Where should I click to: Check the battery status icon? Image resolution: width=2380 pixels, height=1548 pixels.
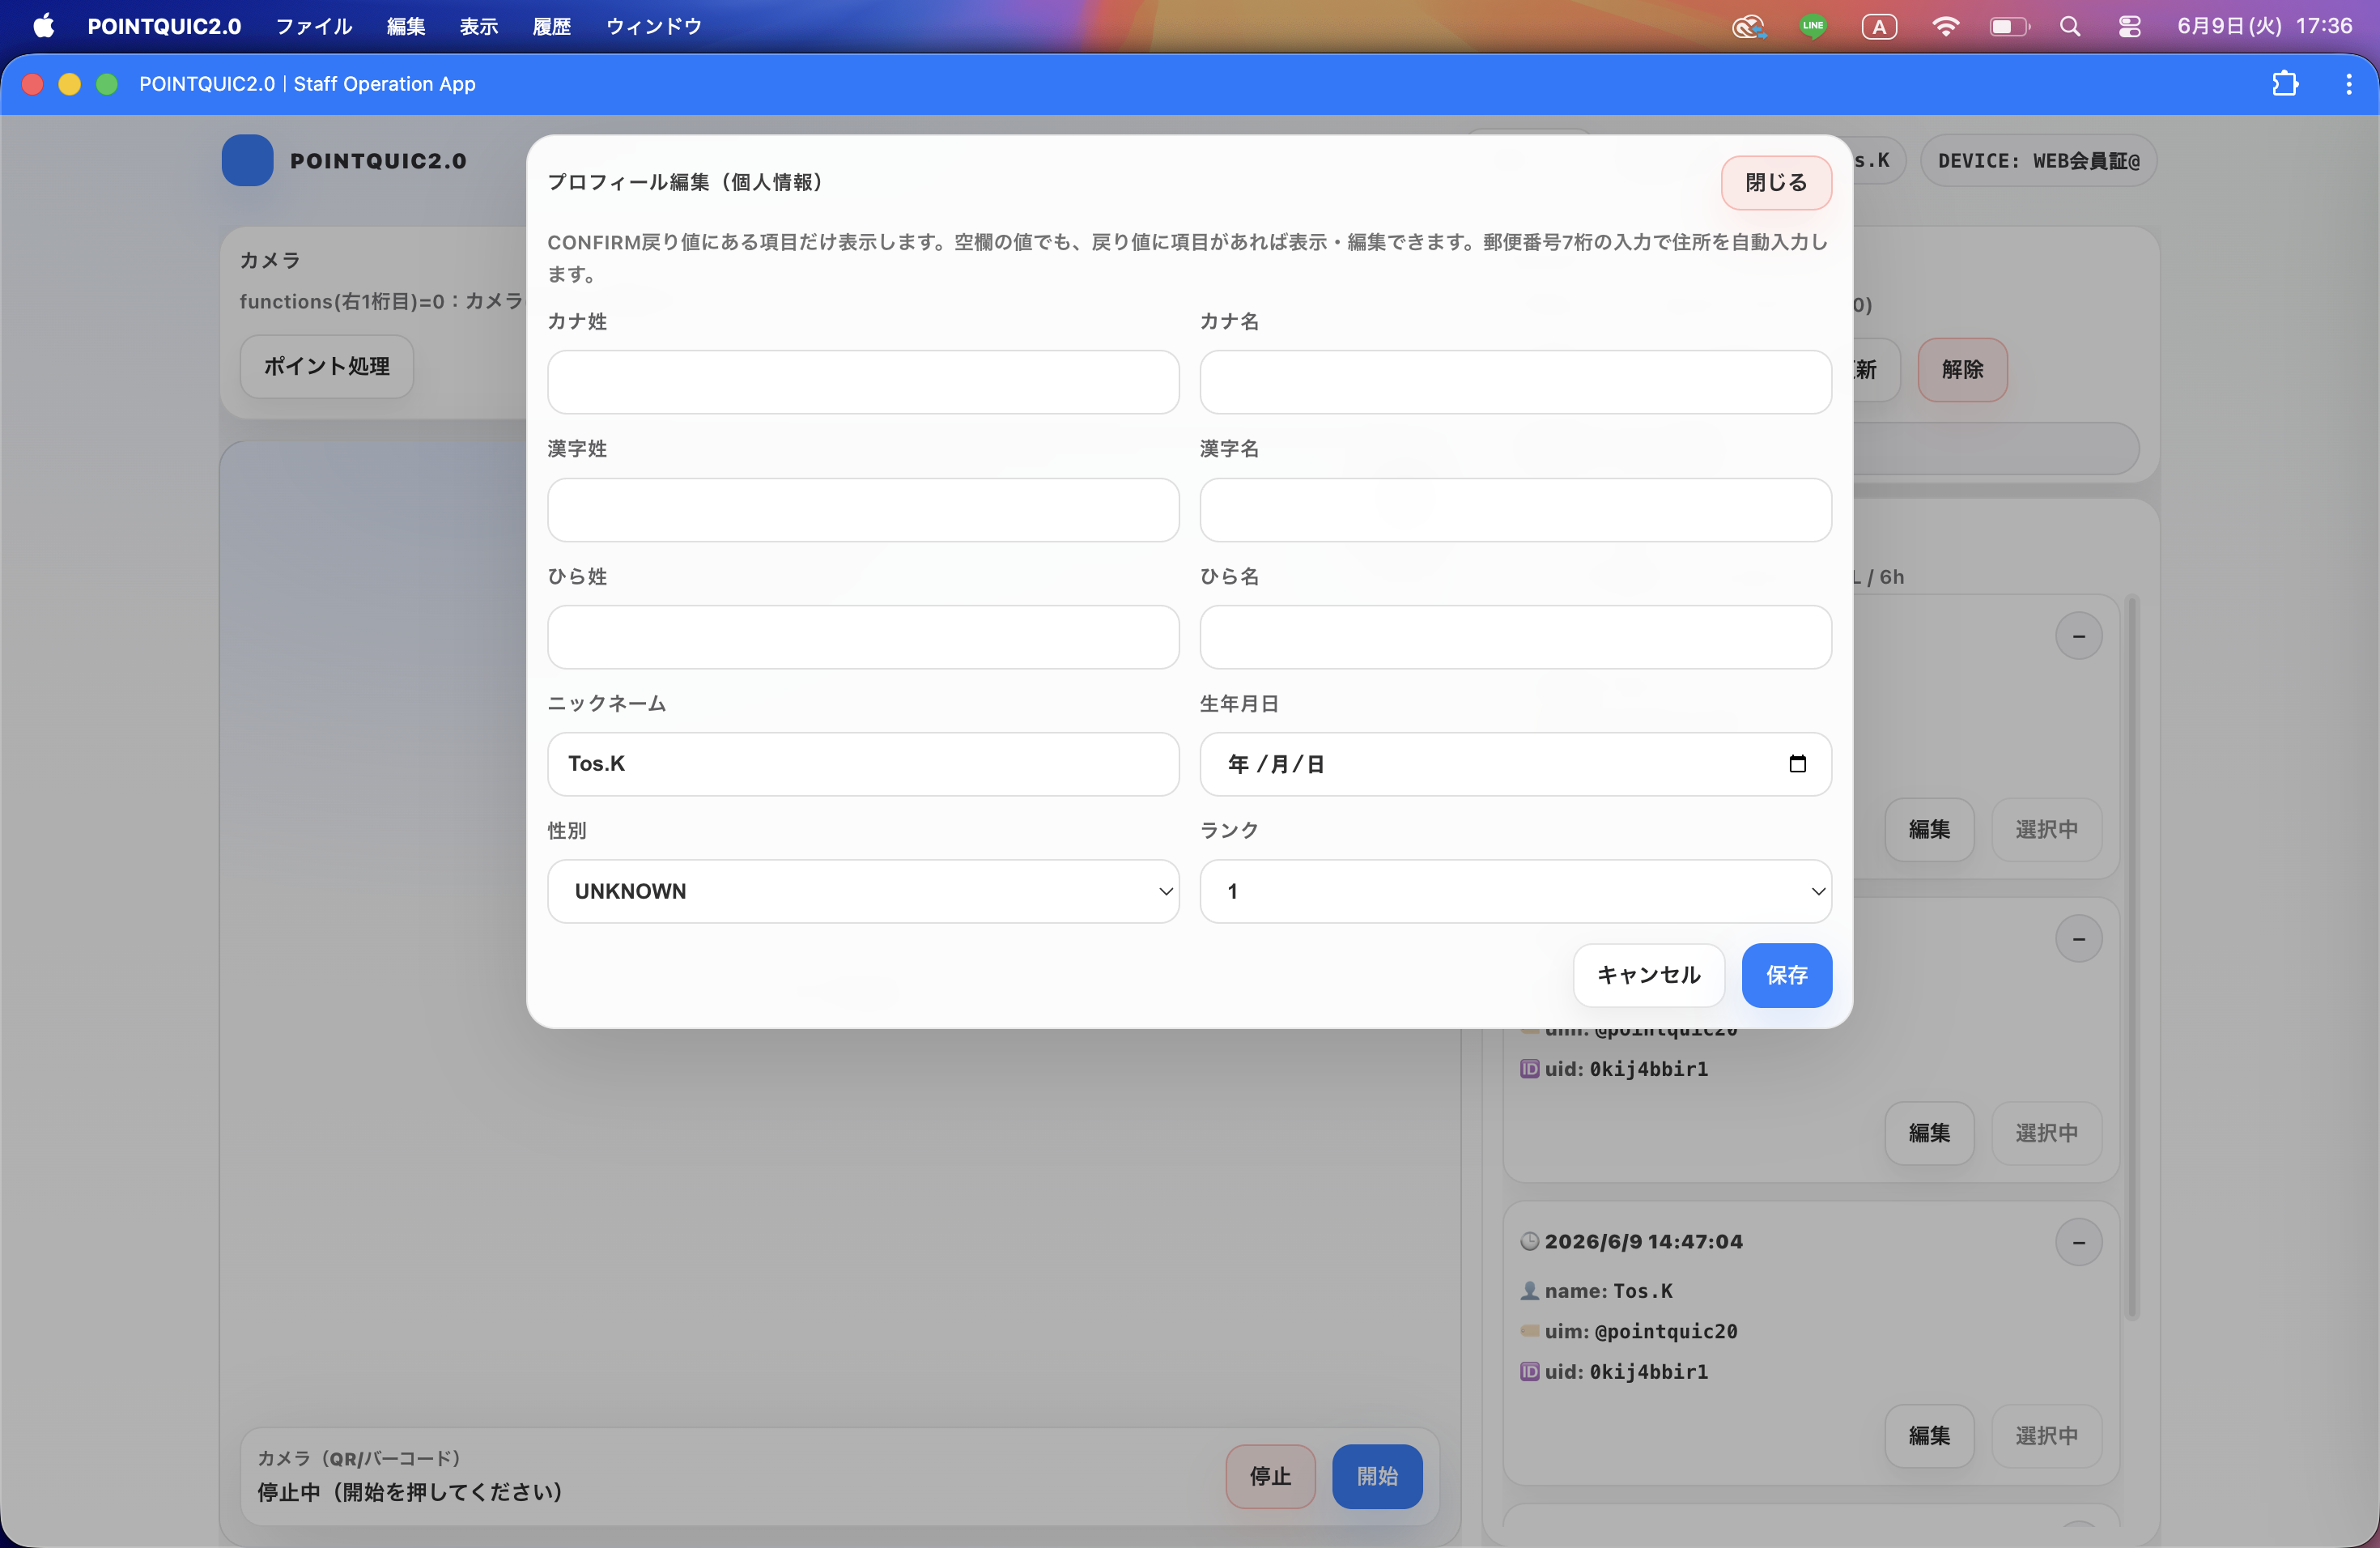click(x=2009, y=27)
